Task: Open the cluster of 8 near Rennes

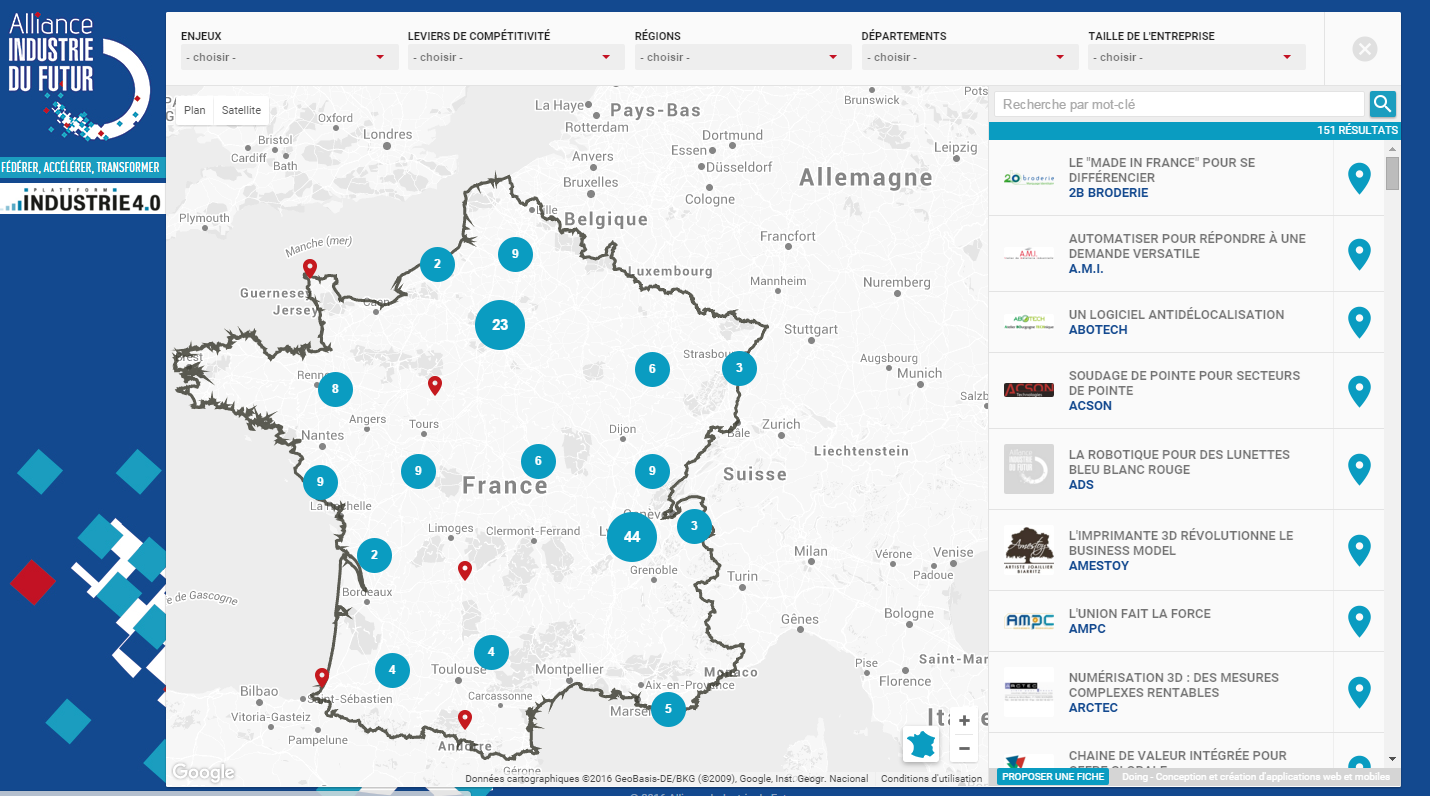Action: tap(335, 389)
